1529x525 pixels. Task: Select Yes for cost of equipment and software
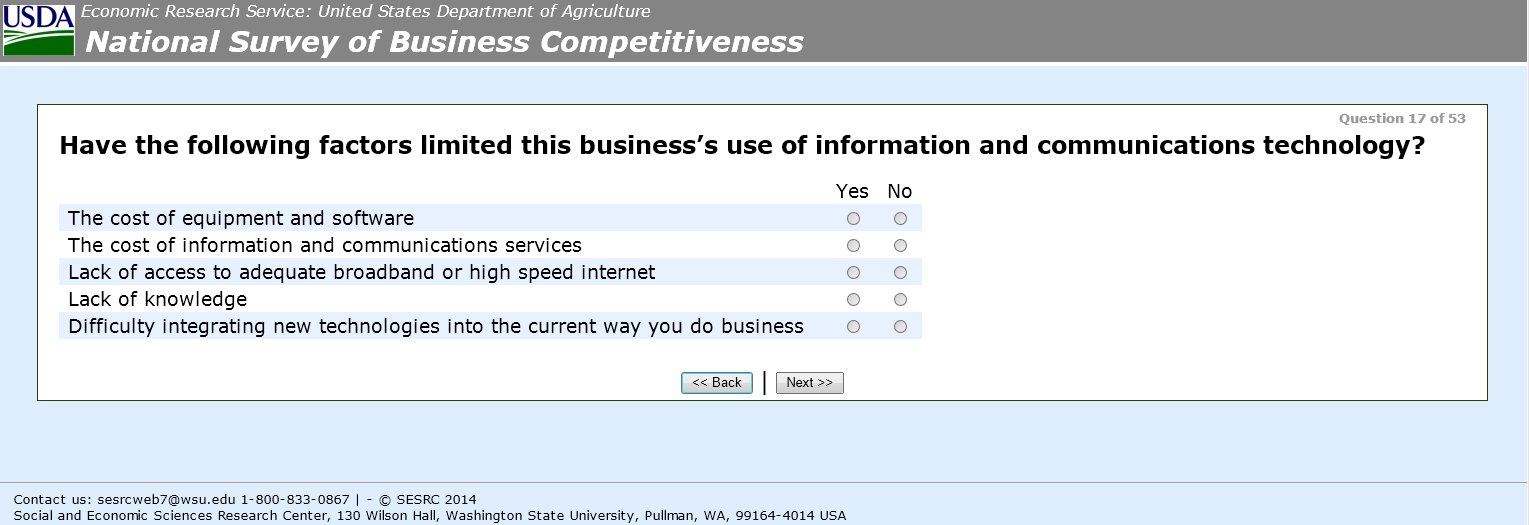point(853,219)
